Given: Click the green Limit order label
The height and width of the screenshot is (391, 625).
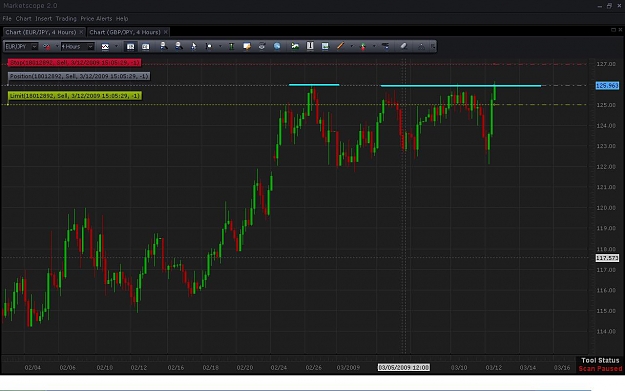Looking at the screenshot, I should [x=75, y=96].
